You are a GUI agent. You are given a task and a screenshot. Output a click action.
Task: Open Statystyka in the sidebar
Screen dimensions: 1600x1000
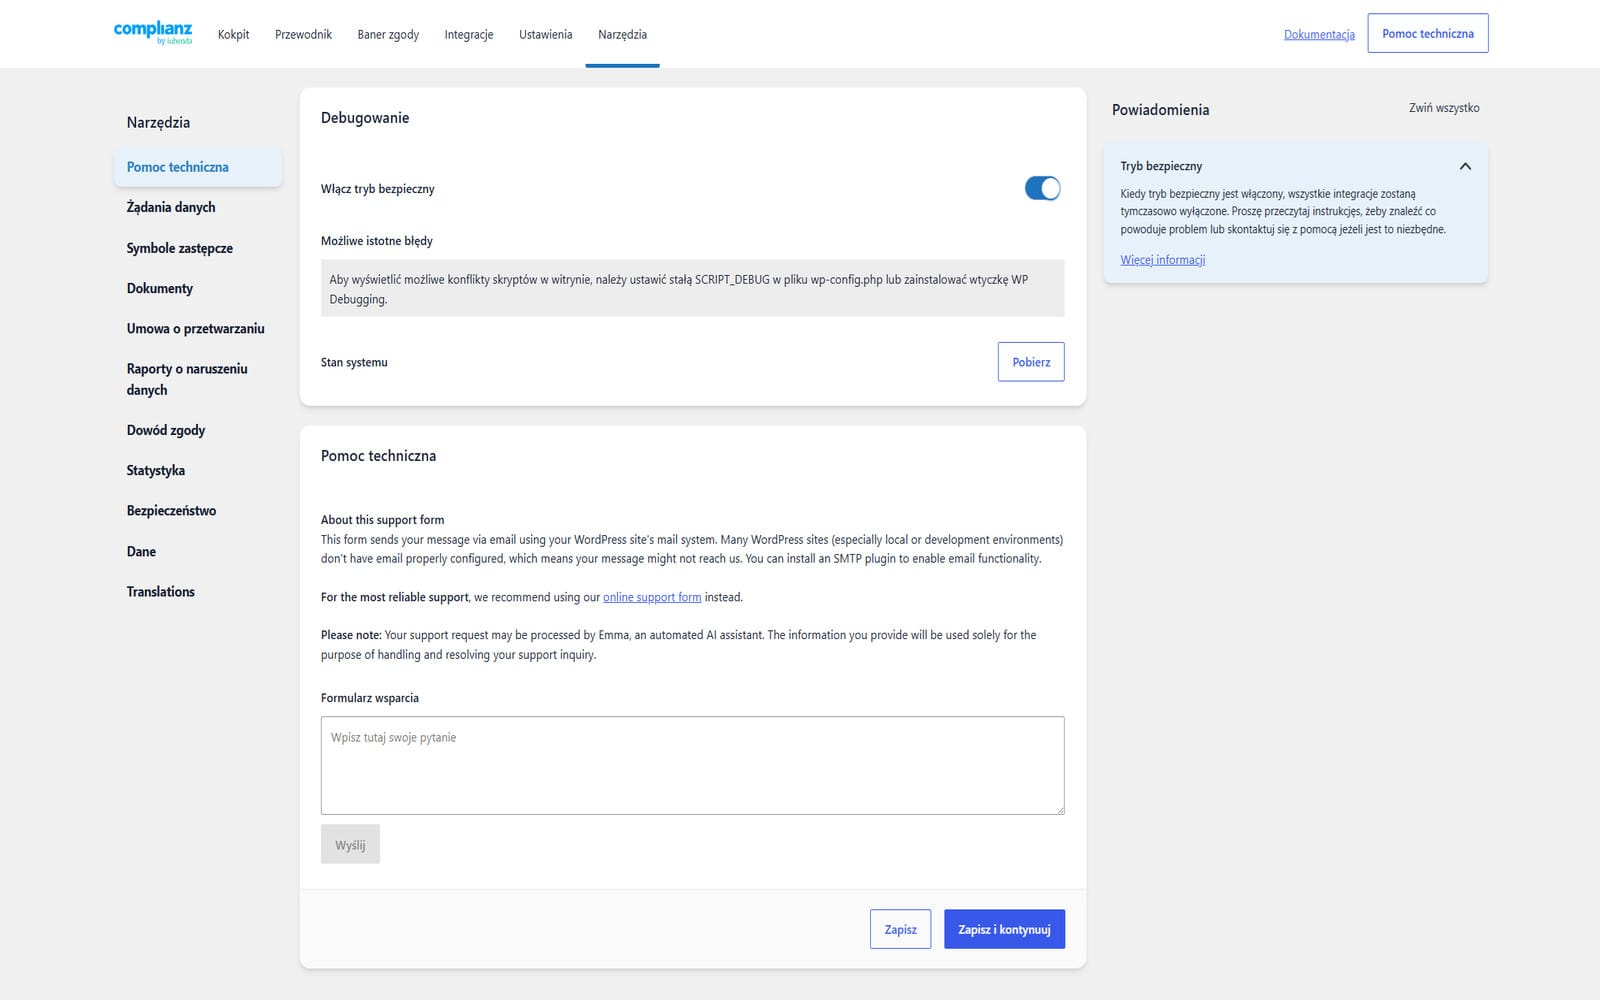(155, 470)
